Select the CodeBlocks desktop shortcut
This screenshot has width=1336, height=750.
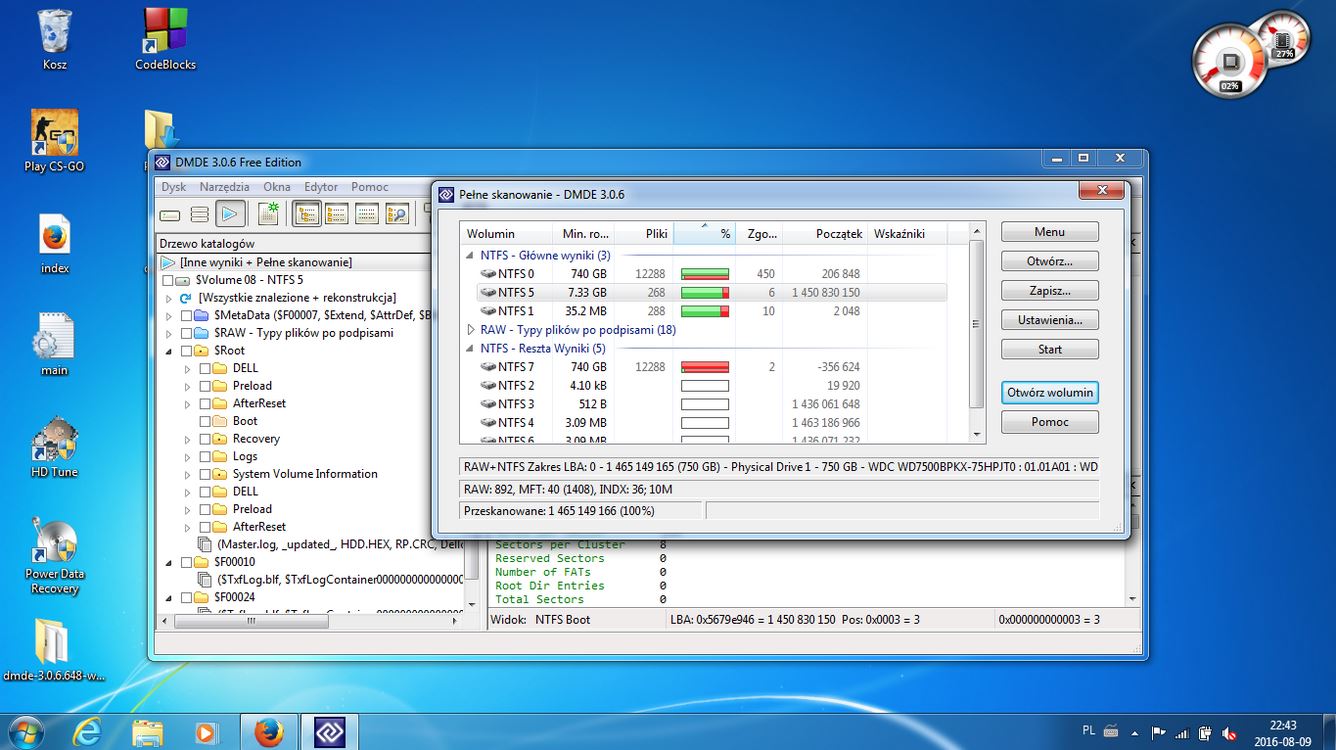coord(165,40)
